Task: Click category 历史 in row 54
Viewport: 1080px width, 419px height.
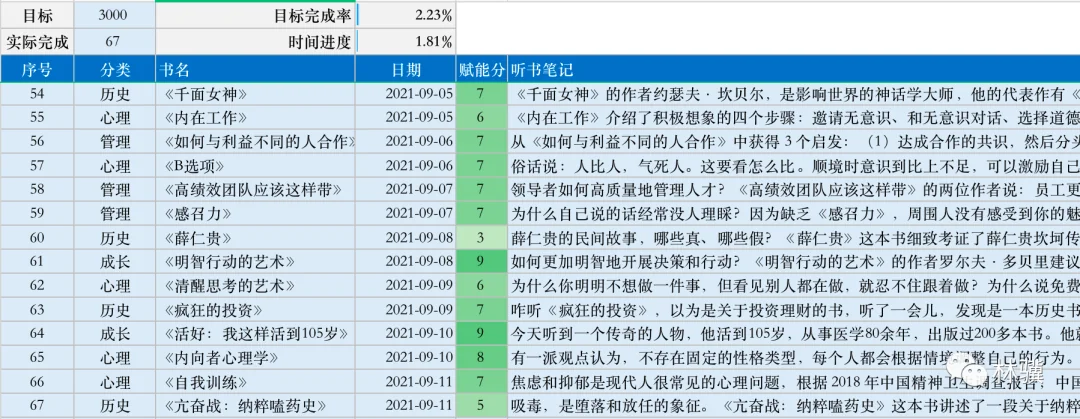Action: coord(114,94)
